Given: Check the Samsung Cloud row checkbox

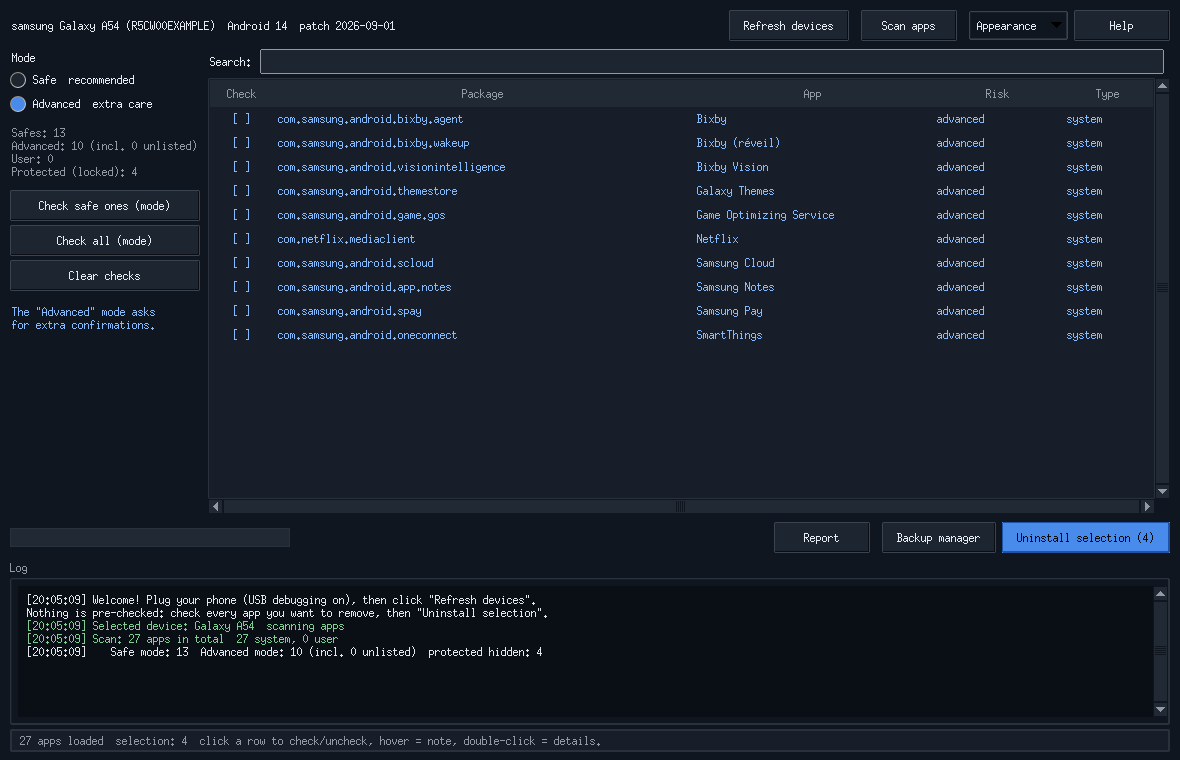Looking at the screenshot, I should [241, 263].
